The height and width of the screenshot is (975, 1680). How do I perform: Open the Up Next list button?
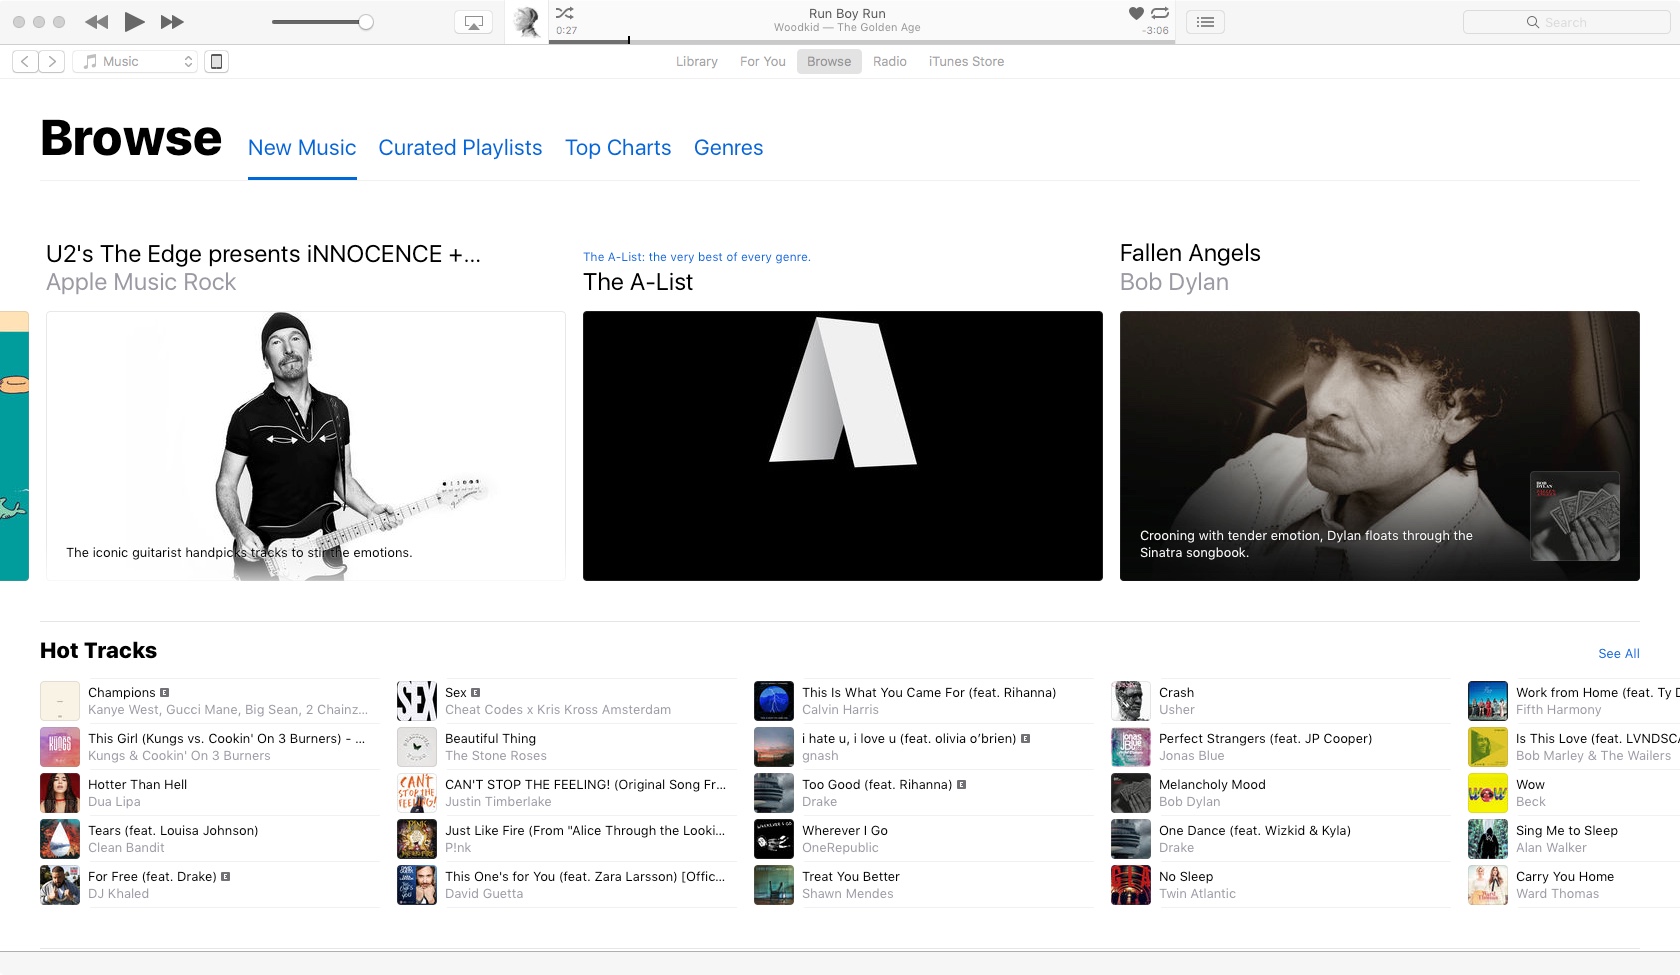click(1206, 22)
